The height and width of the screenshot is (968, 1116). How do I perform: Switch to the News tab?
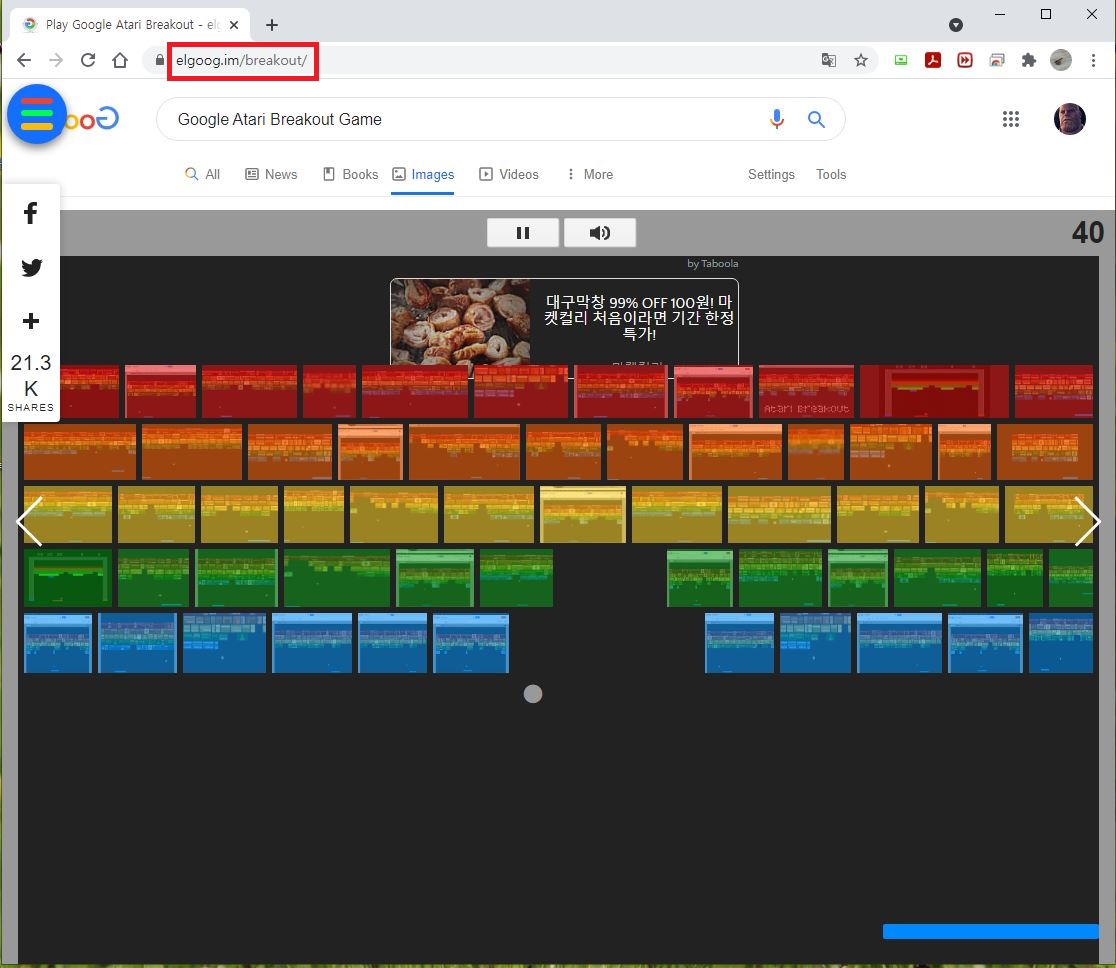pyautogui.click(x=271, y=174)
